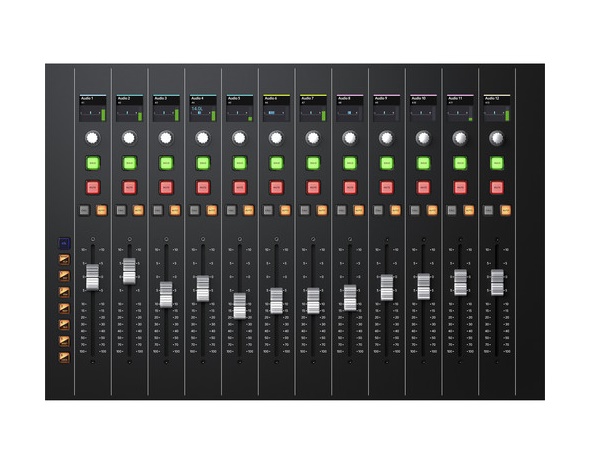The height and width of the screenshot is (450, 600).
Task: Select the Audio 4 channel display screen
Action: click(x=203, y=108)
